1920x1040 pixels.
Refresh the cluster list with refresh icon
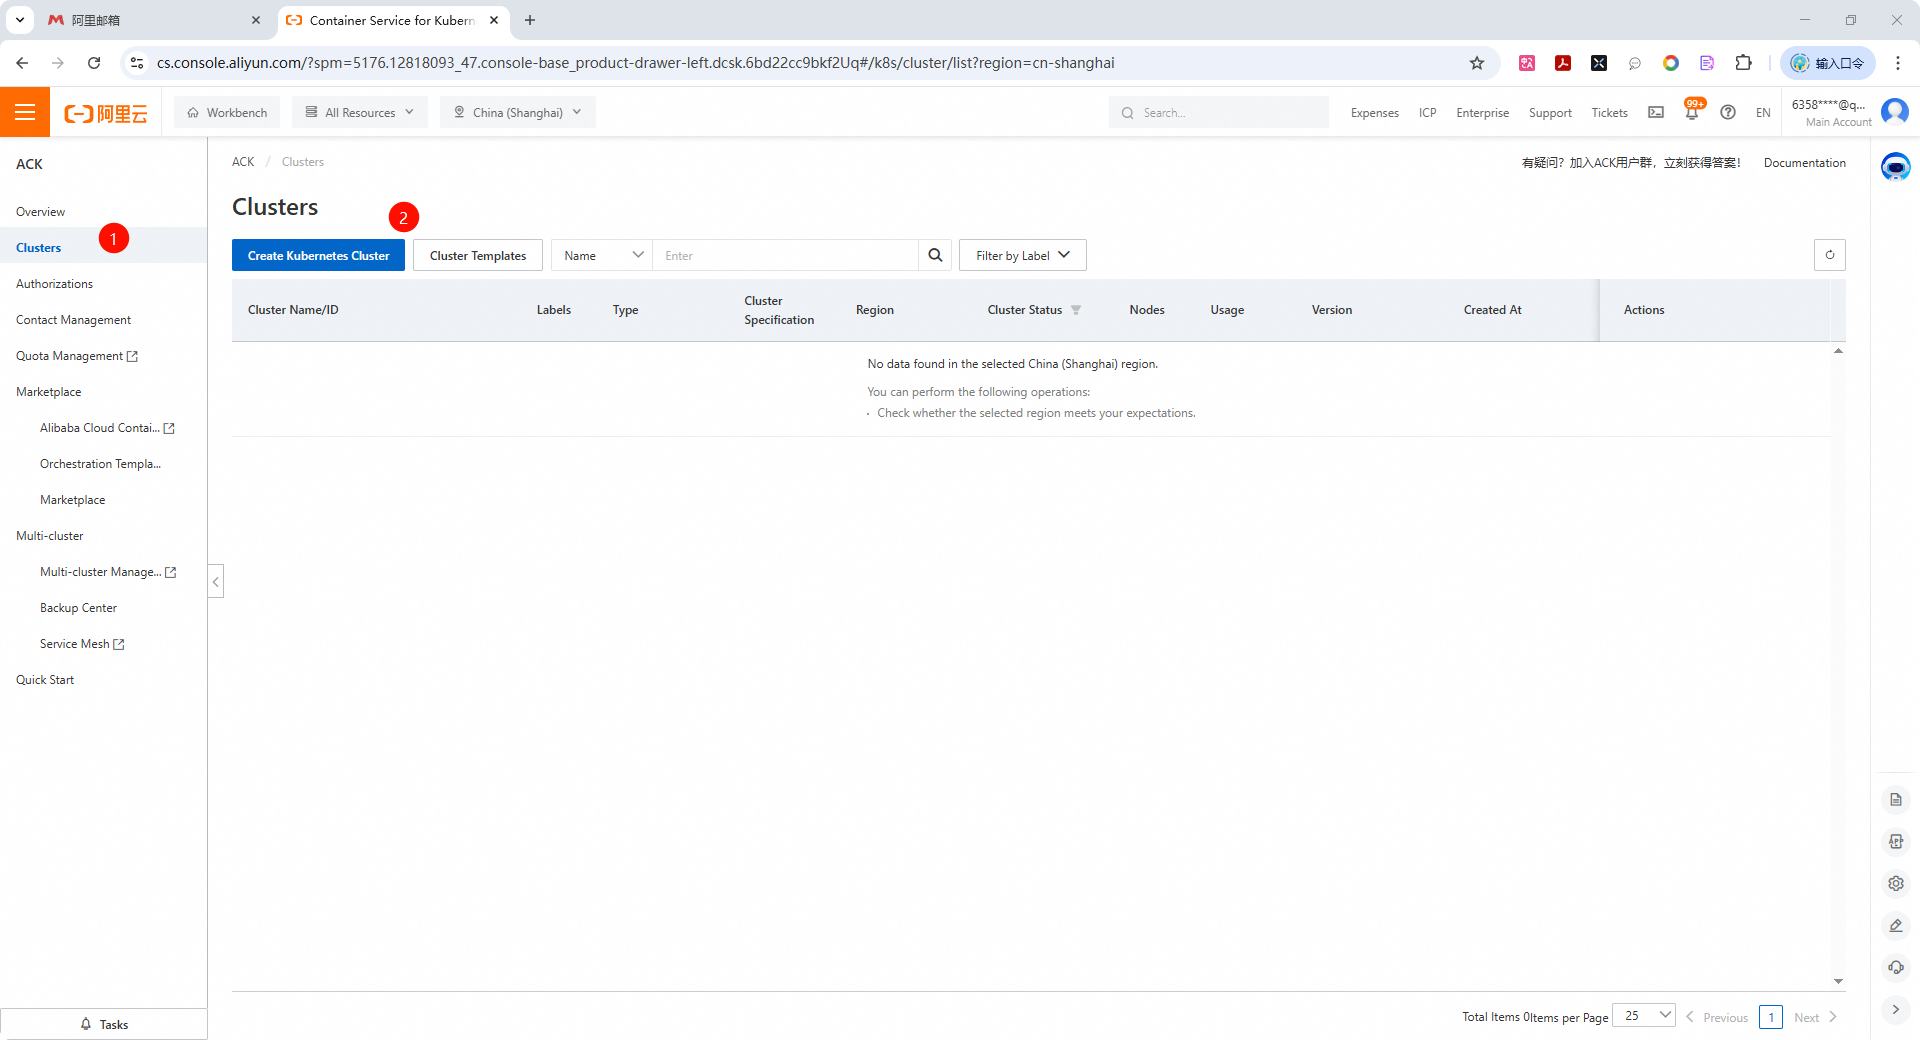pyautogui.click(x=1829, y=255)
